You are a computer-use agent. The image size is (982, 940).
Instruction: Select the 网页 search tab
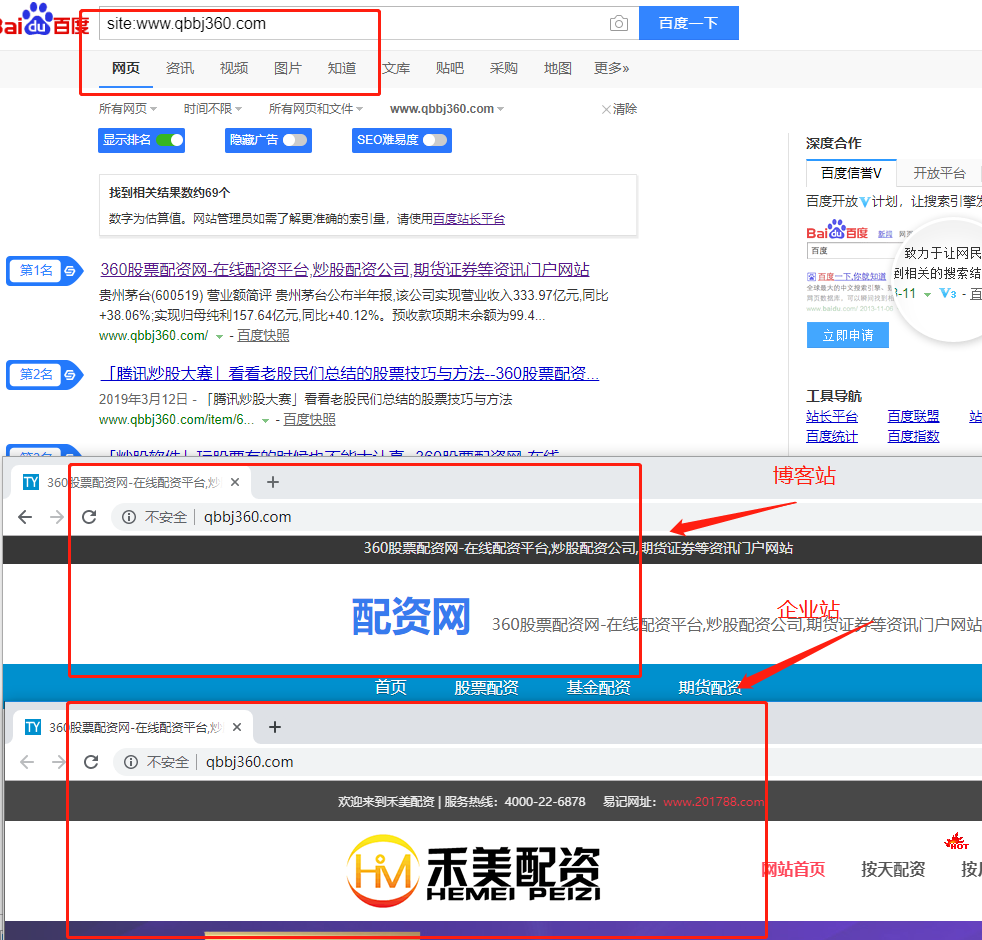(126, 68)
